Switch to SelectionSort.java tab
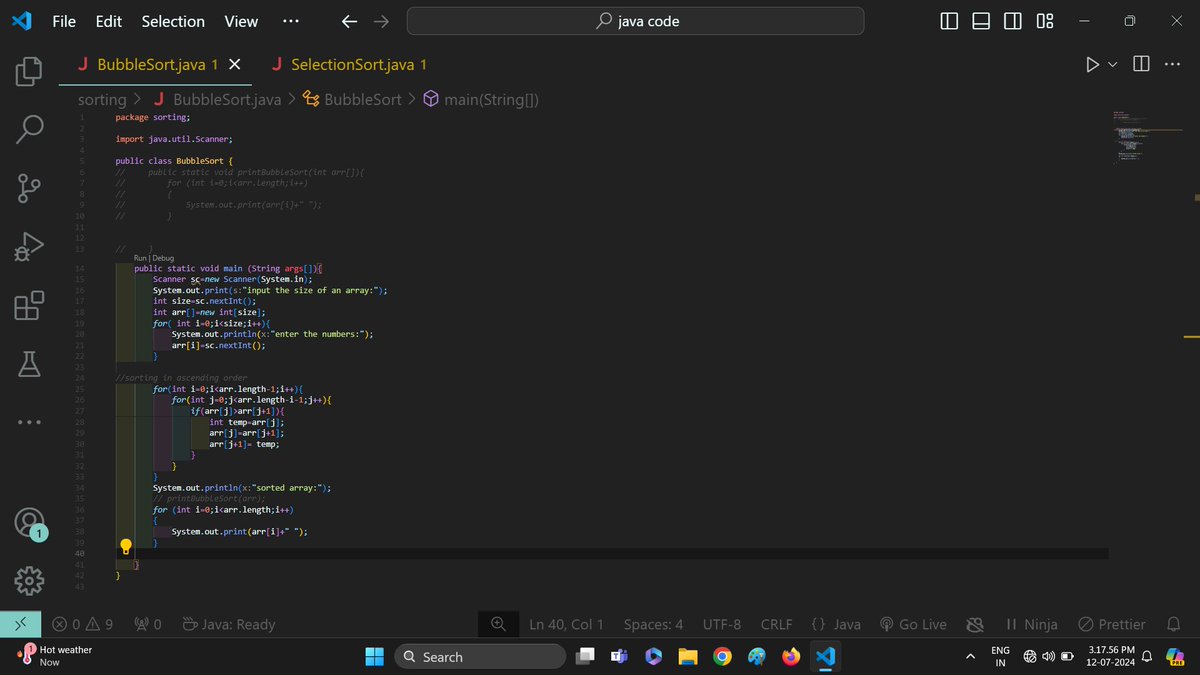Screen dimensions: 1200x675 [x=350, y=64]
